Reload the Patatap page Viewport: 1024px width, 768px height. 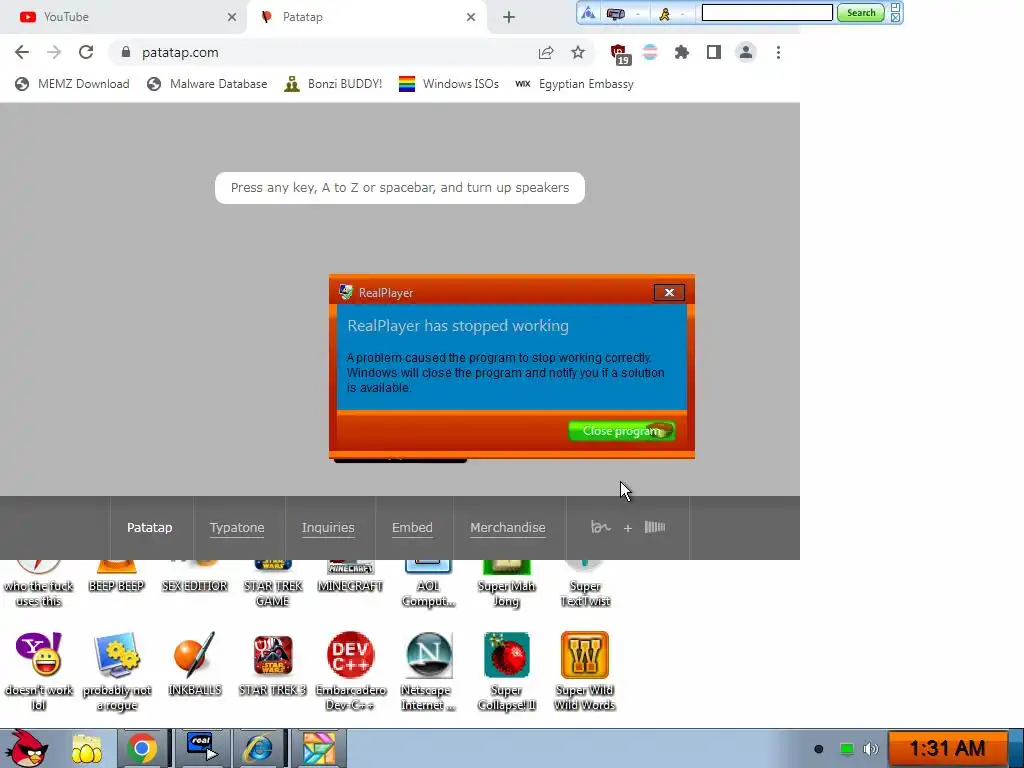pyautogui.click(x=86, y=52)
